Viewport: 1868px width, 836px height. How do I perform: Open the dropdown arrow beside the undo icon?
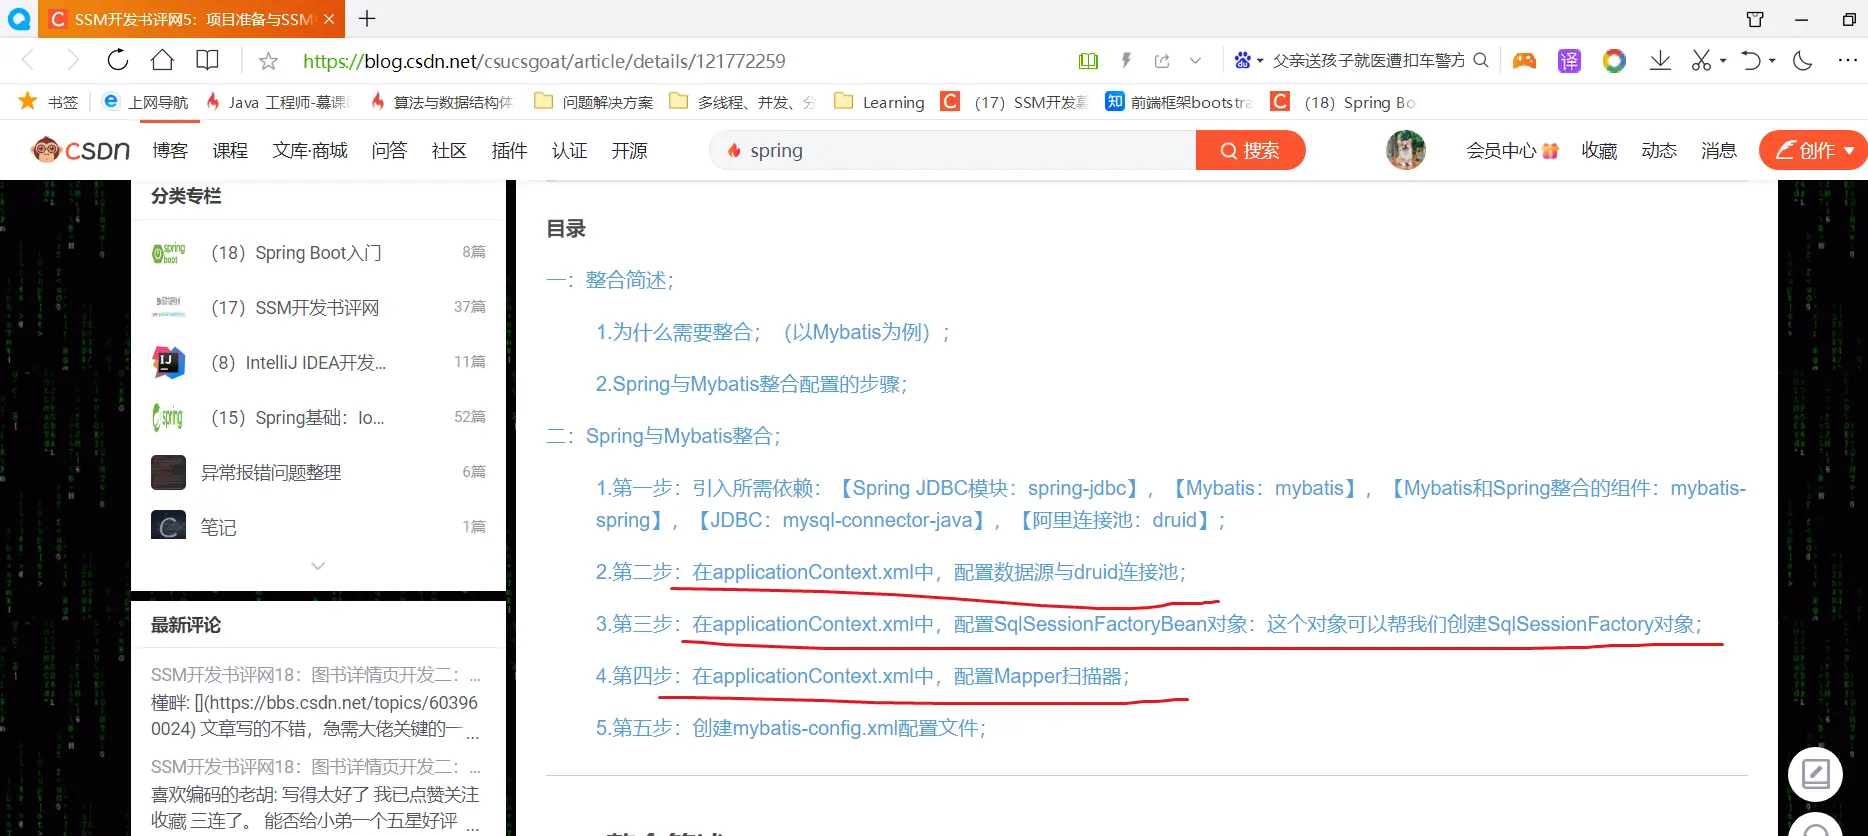[x=1772, y=61]
